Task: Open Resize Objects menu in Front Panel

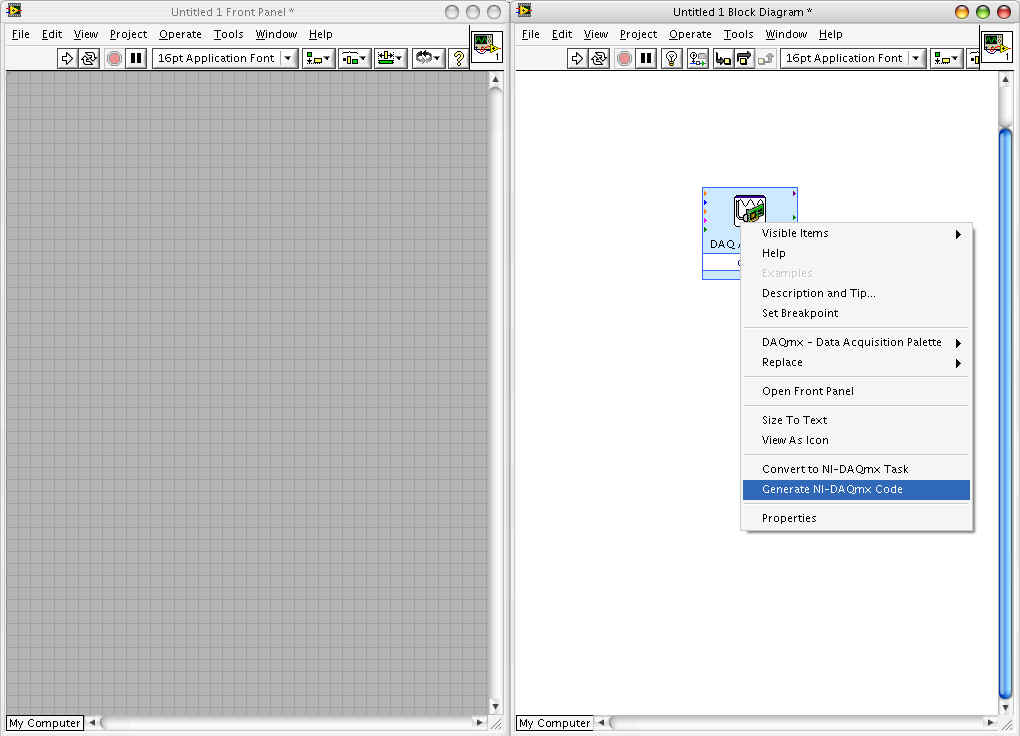Action: pos(390,59)
